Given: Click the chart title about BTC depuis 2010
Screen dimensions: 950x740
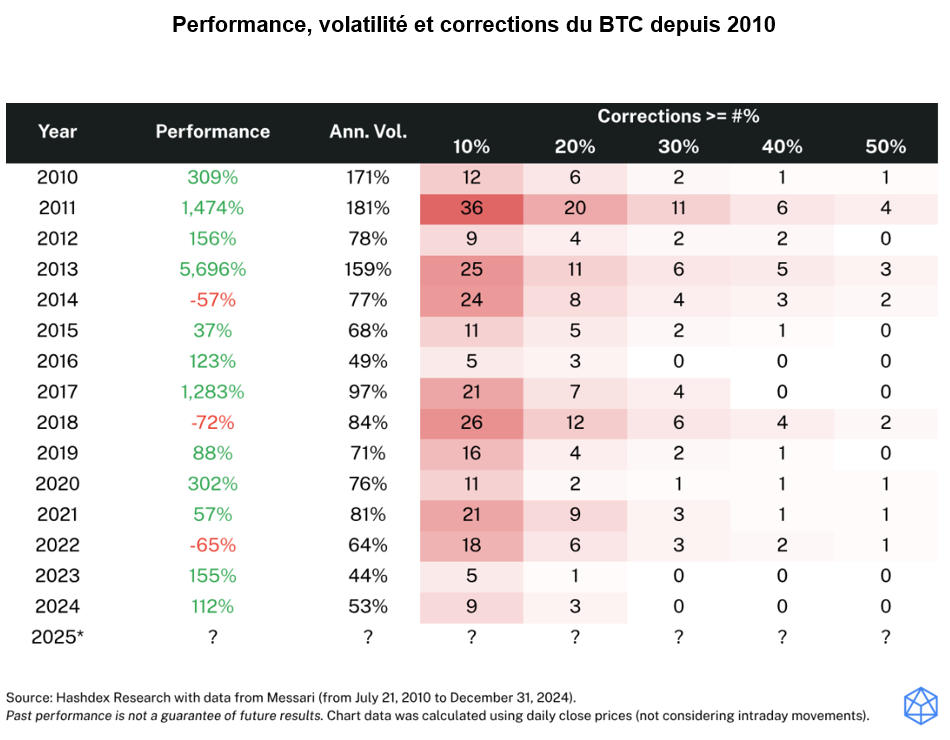Looking at the screenshot, I should 474,25.
